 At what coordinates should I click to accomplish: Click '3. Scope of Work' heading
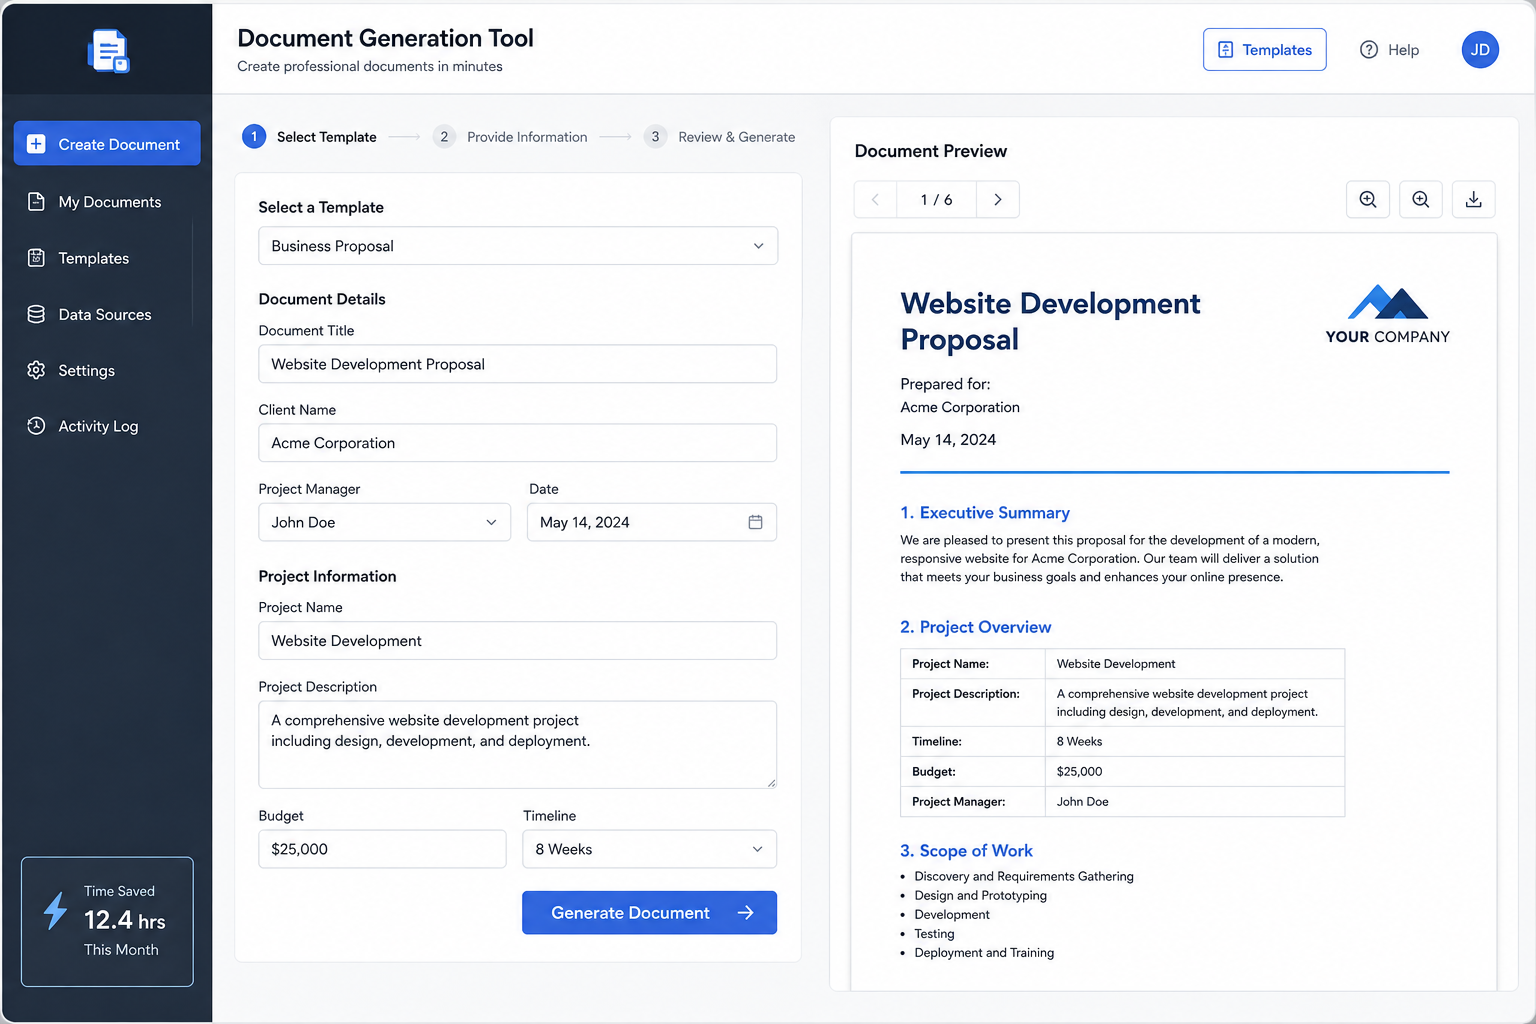click(x=966, y=851)
